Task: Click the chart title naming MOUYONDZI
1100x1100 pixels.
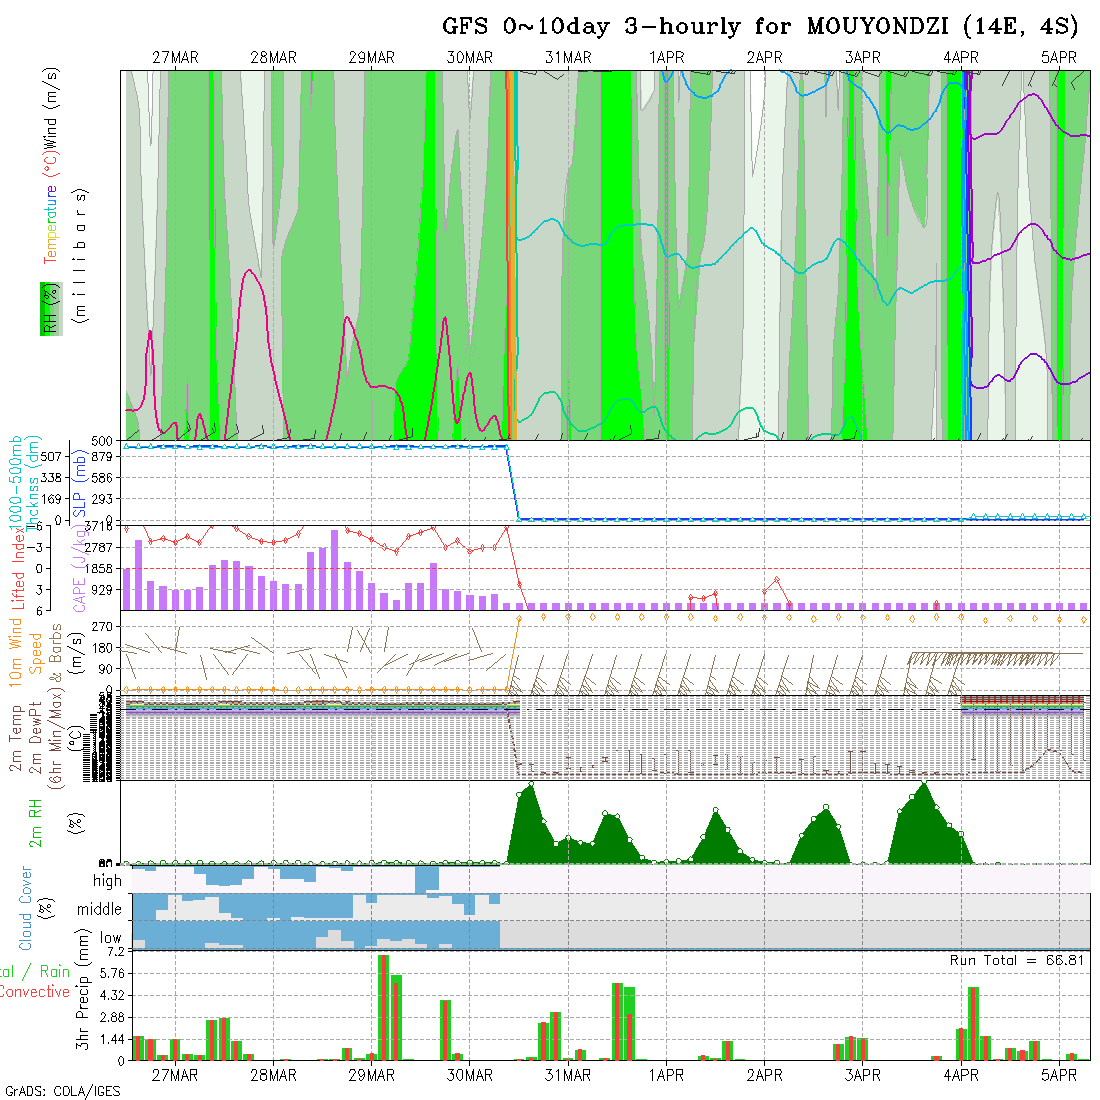Action: point(760,27)
